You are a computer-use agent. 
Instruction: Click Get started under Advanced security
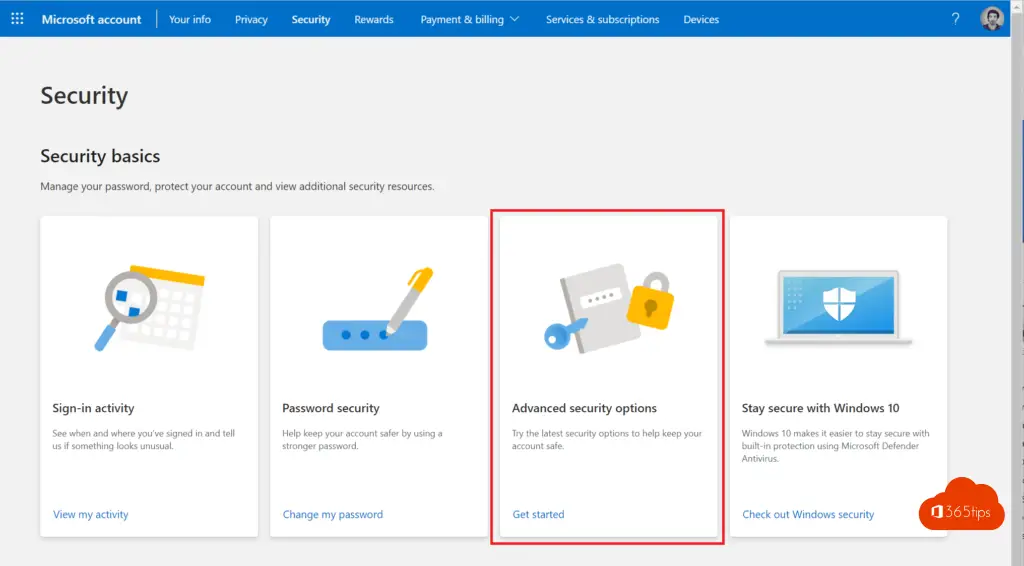(x=538, y=514)
